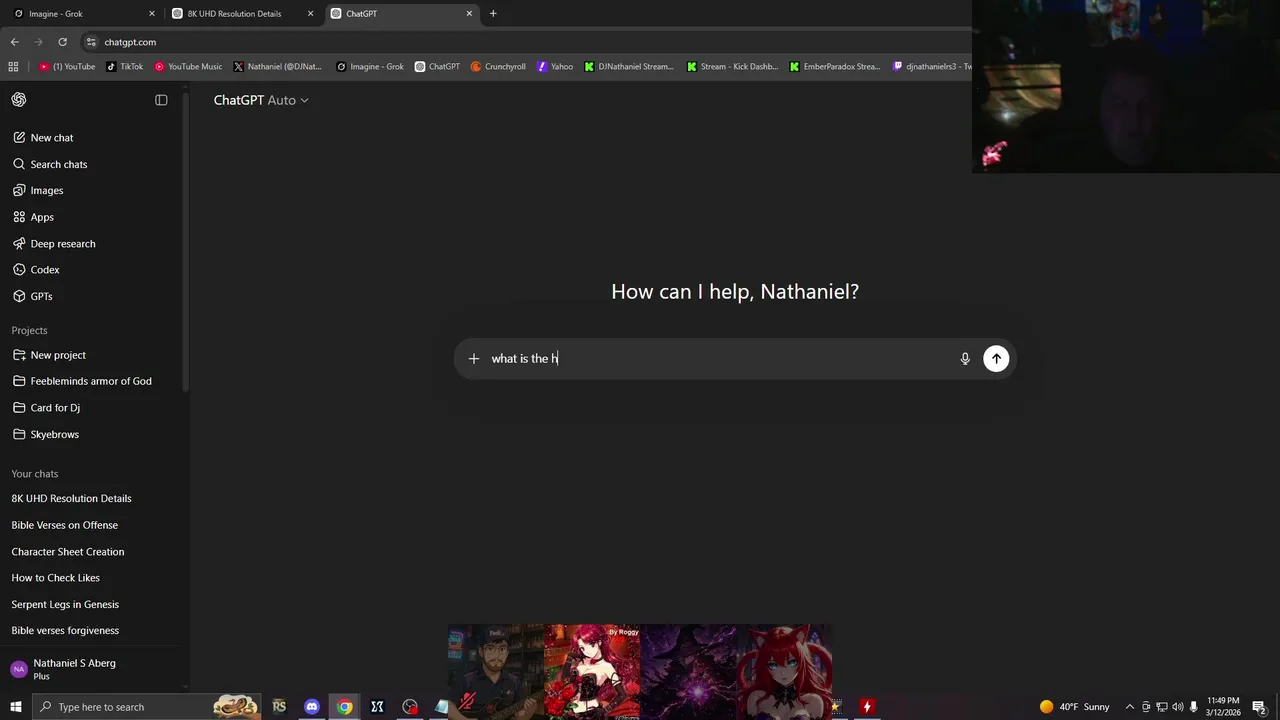Screen dimensions: 1280x720
Task: Click the taskbar Type here to search box
Action: tap(146, 707)
